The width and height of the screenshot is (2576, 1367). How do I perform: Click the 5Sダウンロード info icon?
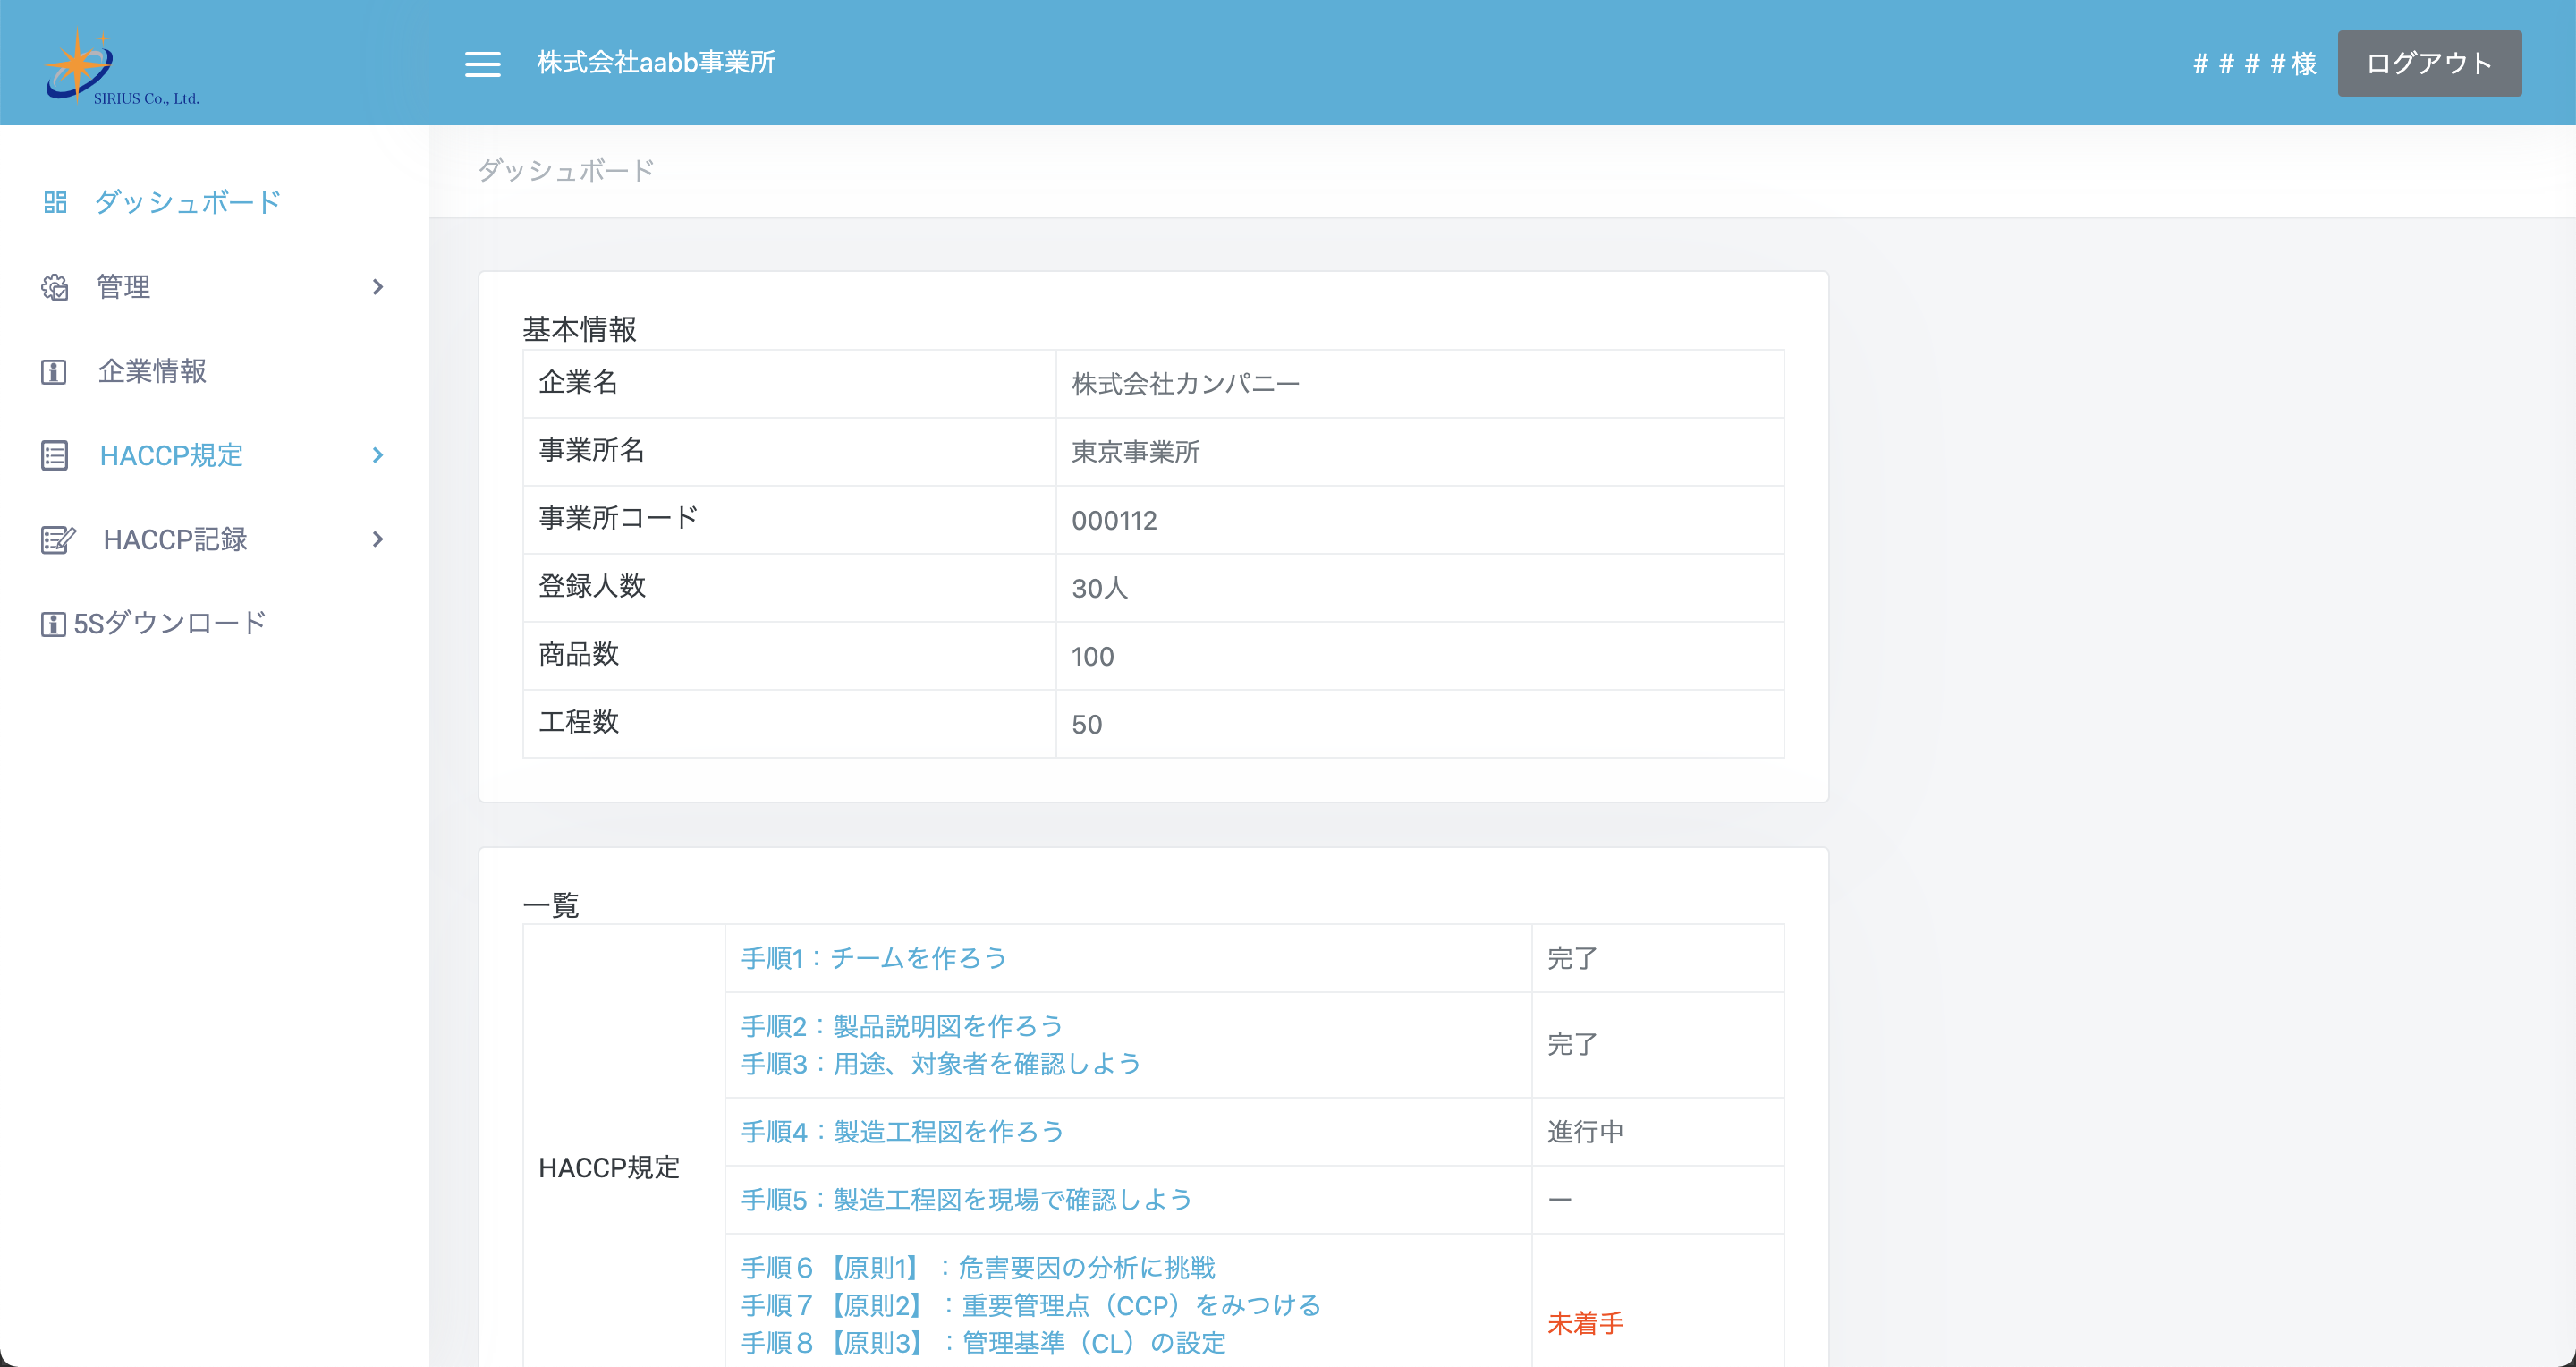click(x=53, y=625)
